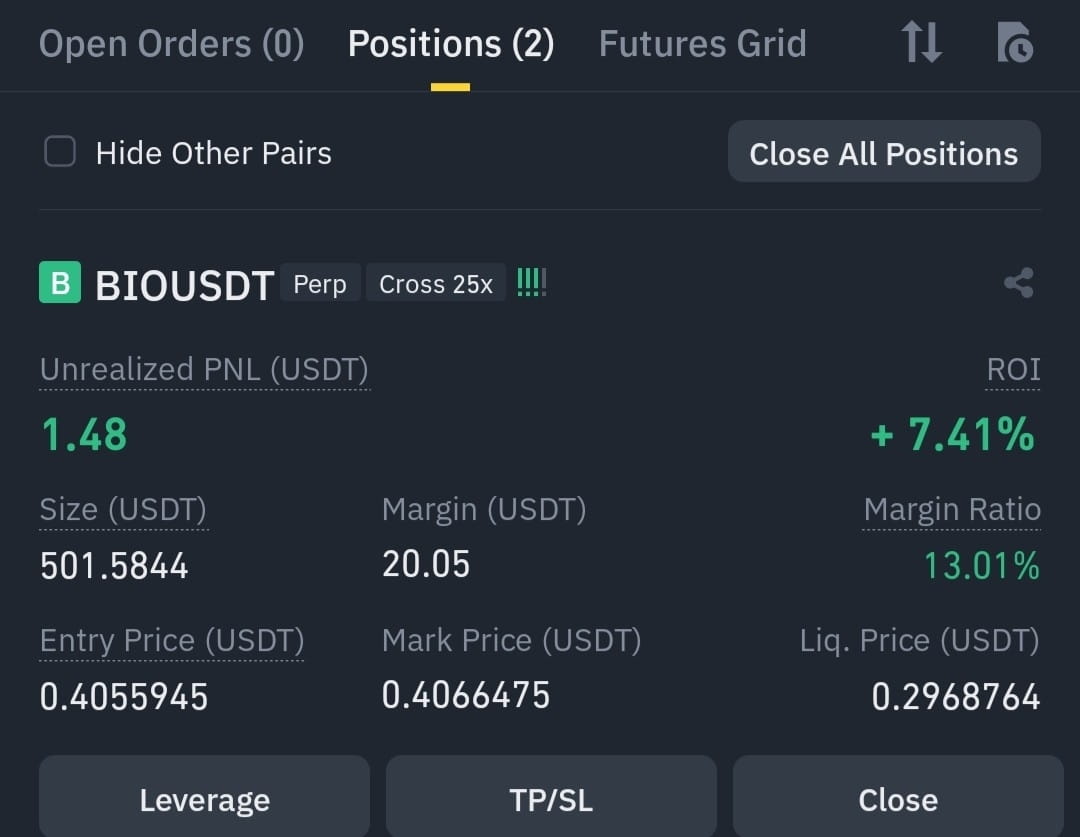Tap the Margin Ratio label
1080x837 pixels.
(x=952, y=510)
